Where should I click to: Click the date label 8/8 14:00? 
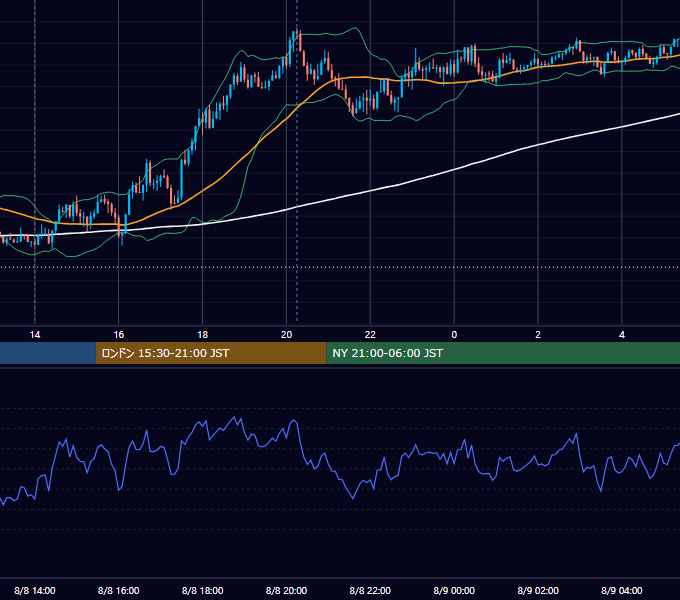coord(35,590)
